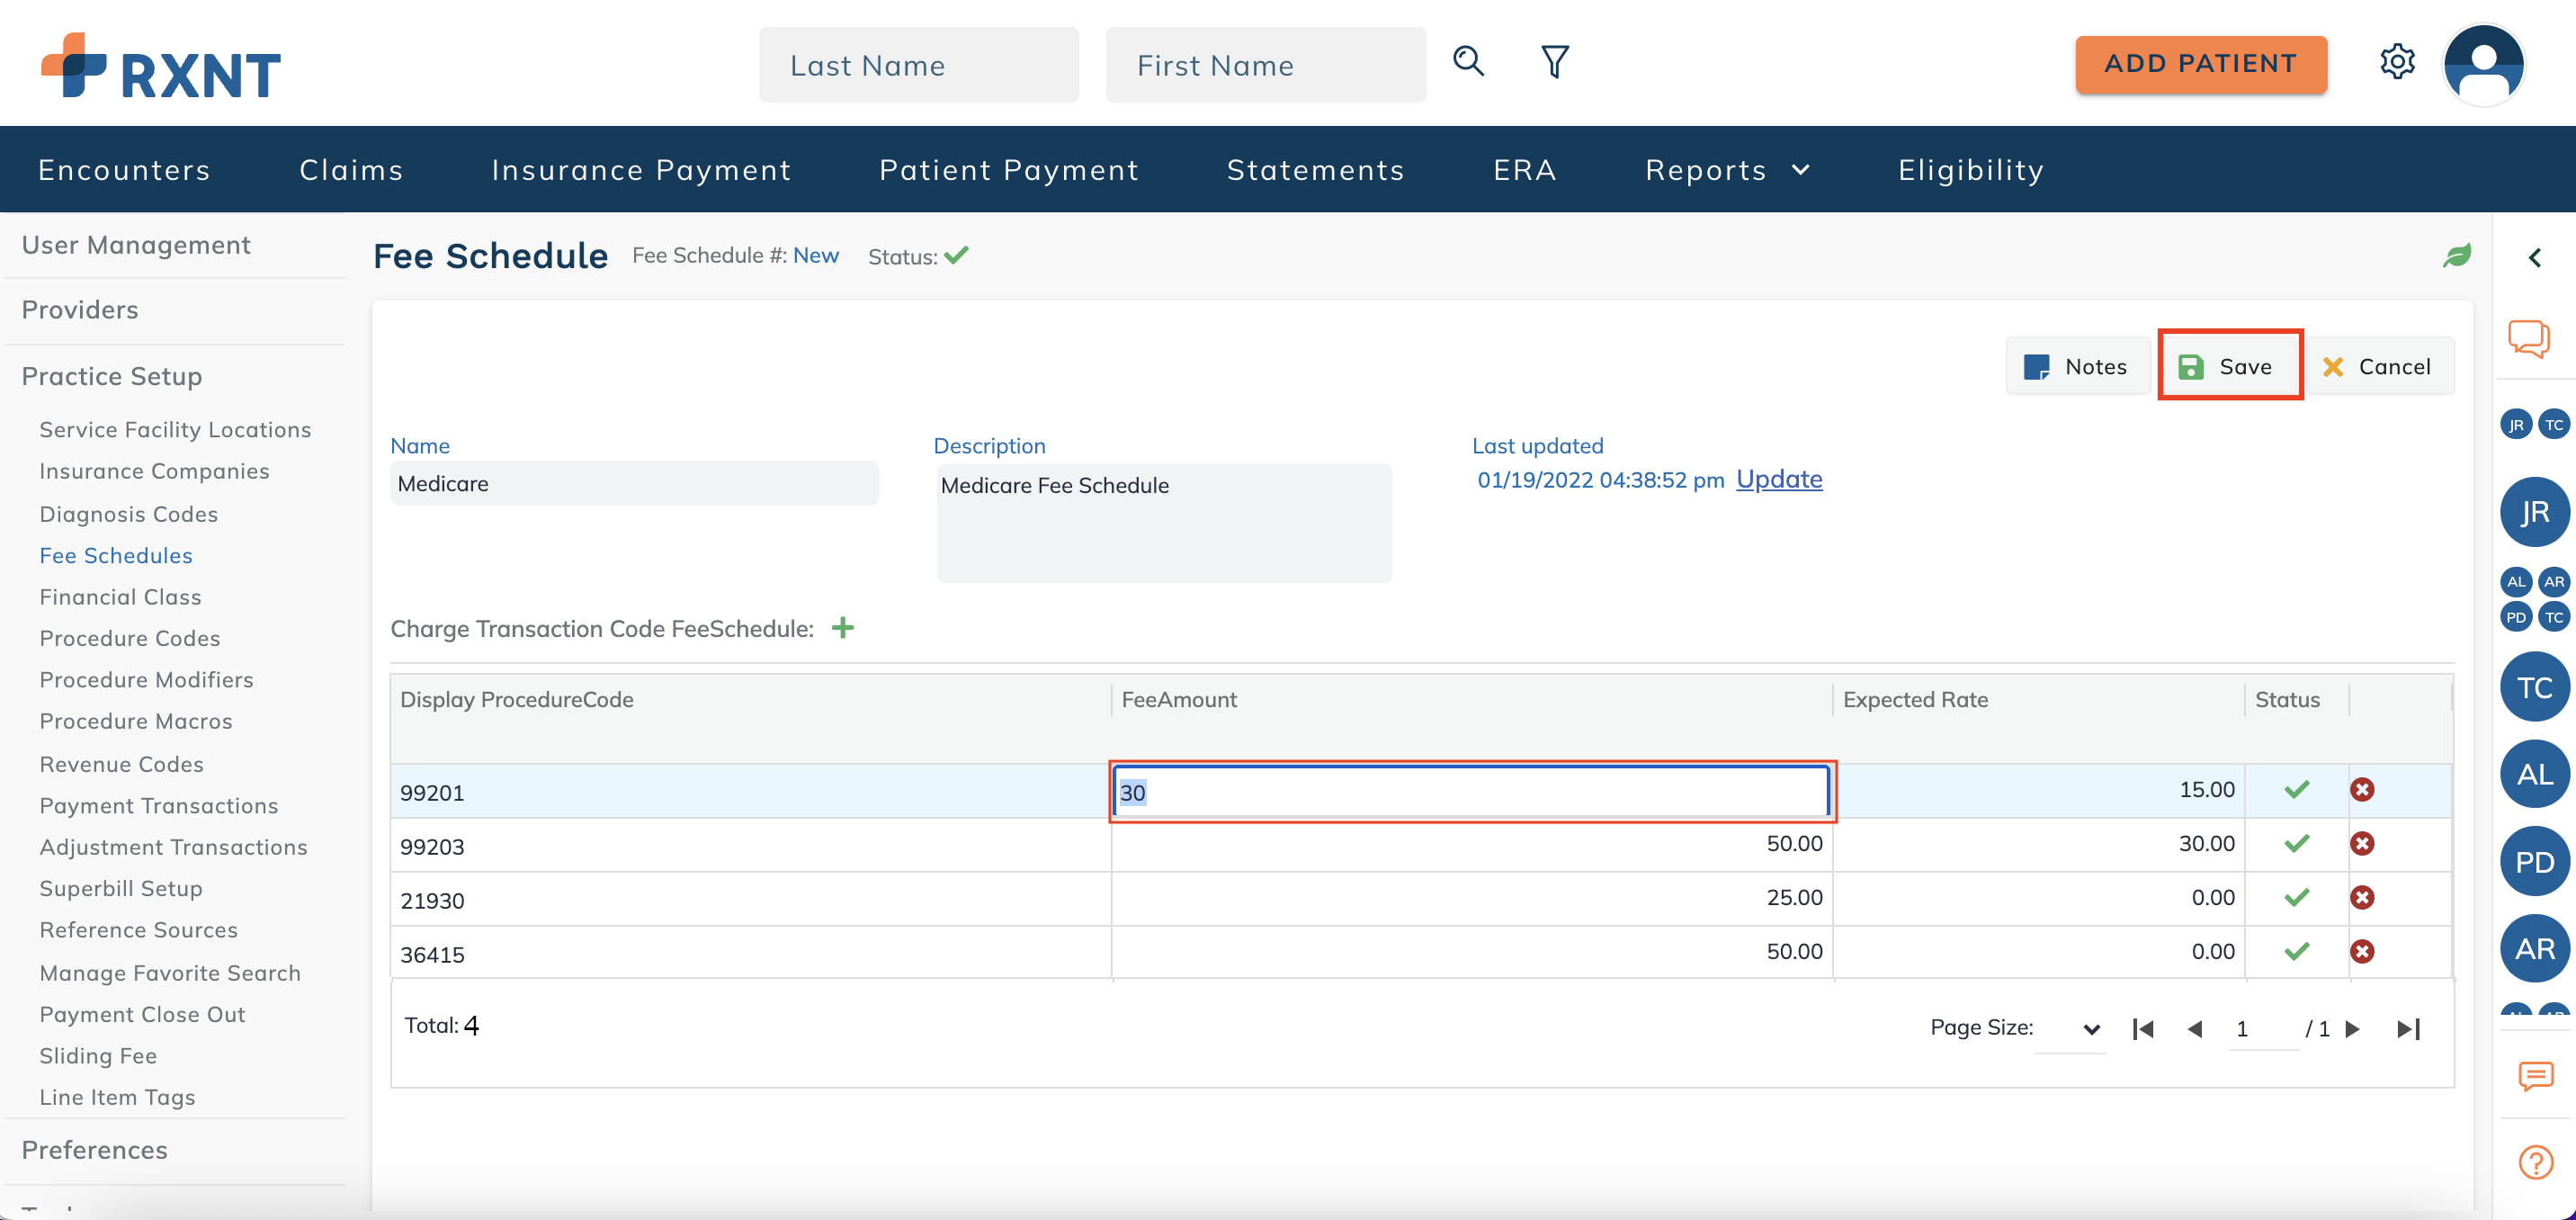
Task: Open the Statements tab
Action: (1315, 170)
